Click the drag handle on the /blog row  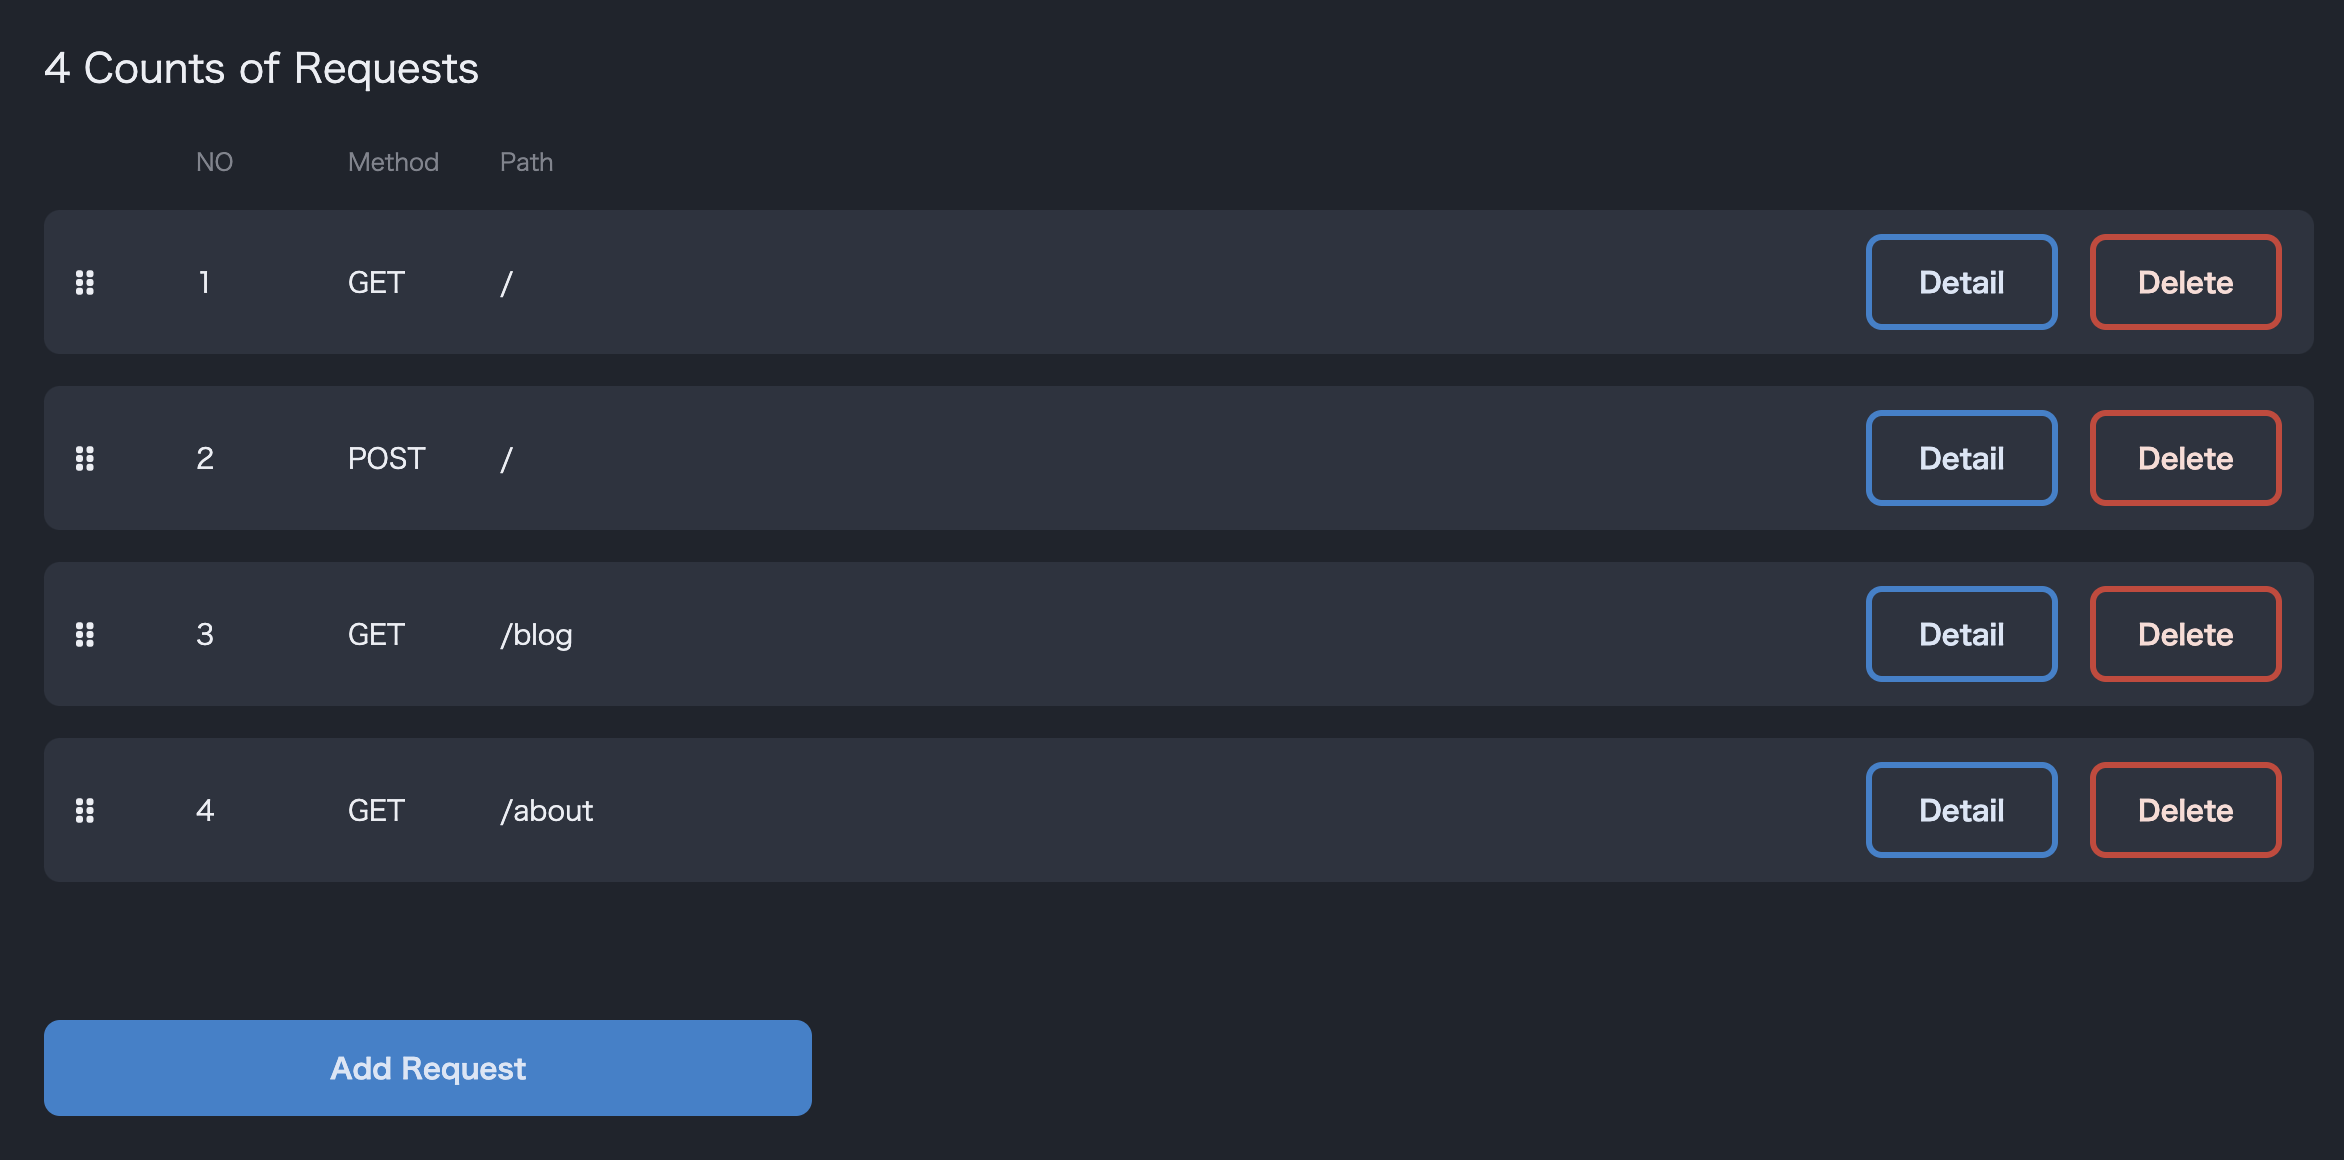[x=85, y=635]
